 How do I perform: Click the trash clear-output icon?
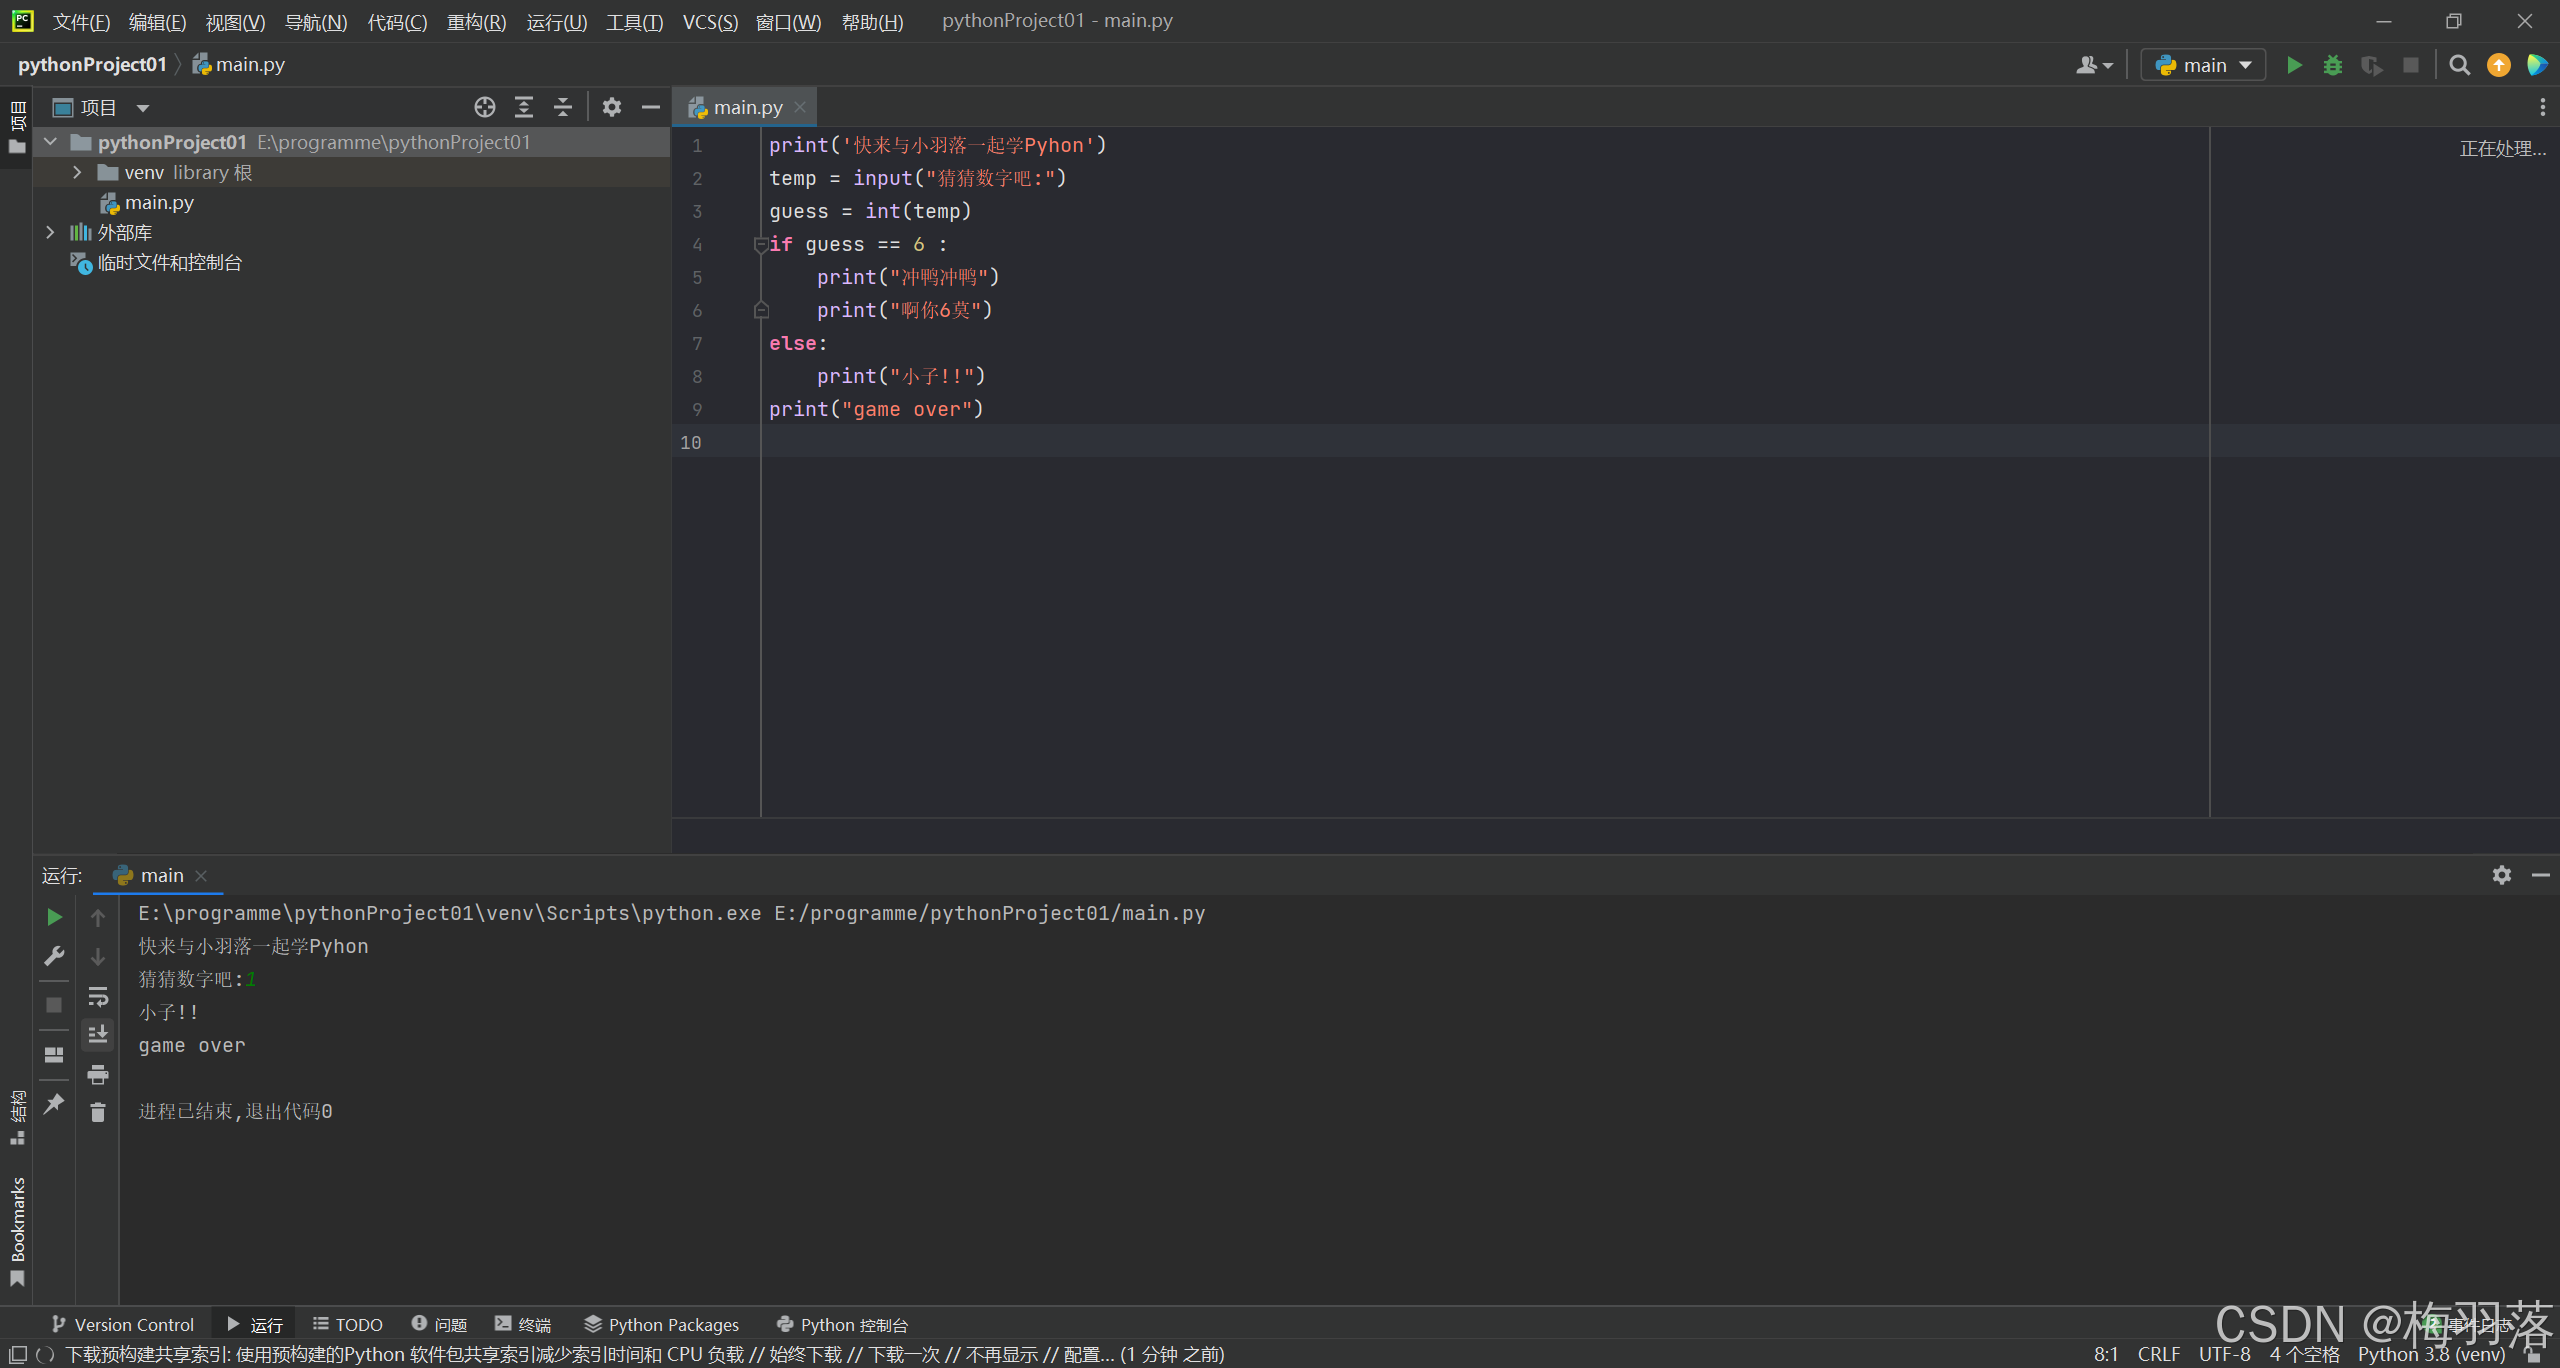click(97, 1112)
